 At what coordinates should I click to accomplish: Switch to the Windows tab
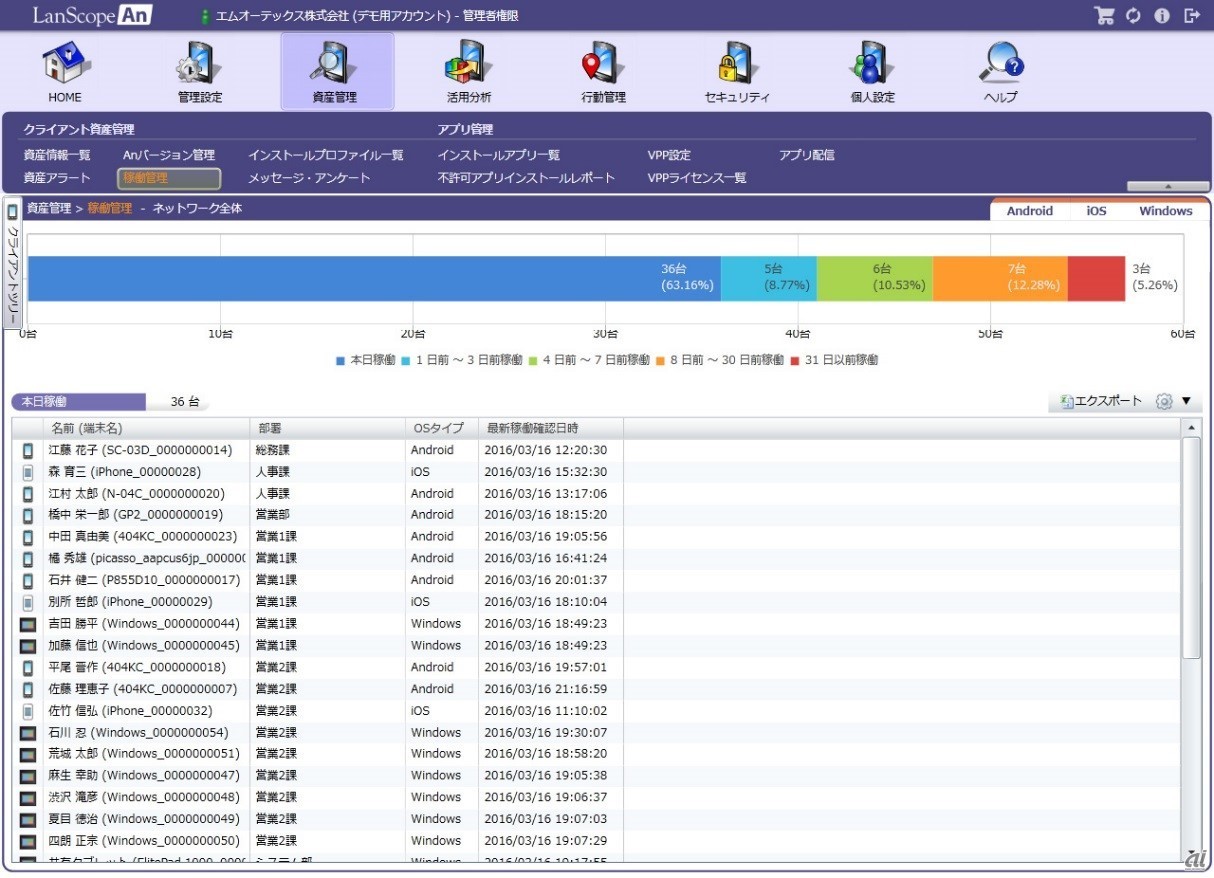[1165, 211]
